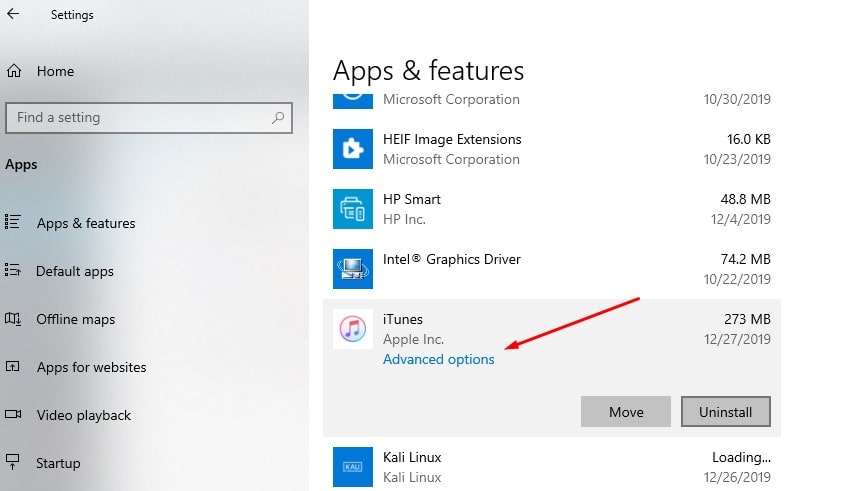Select the HP Smart printer icon
The image size is (854, 491).
click(353, 209)
